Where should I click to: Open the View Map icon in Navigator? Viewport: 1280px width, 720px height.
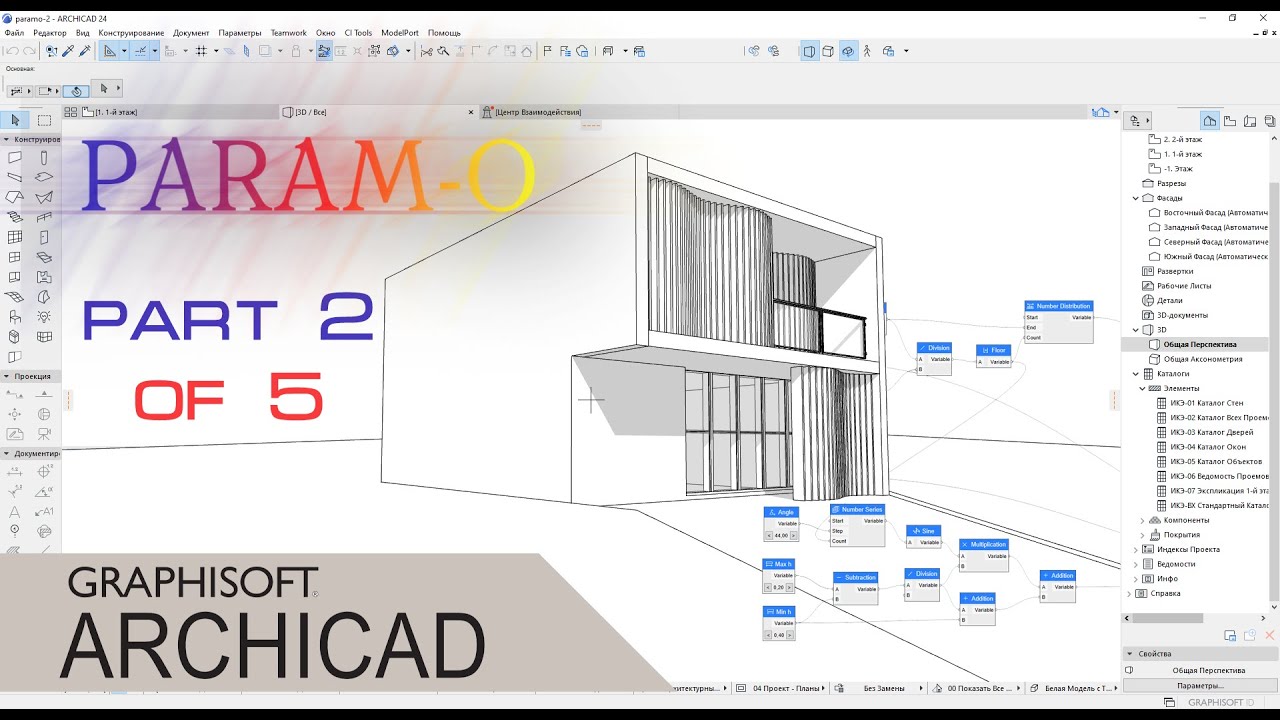point(1230,121)
